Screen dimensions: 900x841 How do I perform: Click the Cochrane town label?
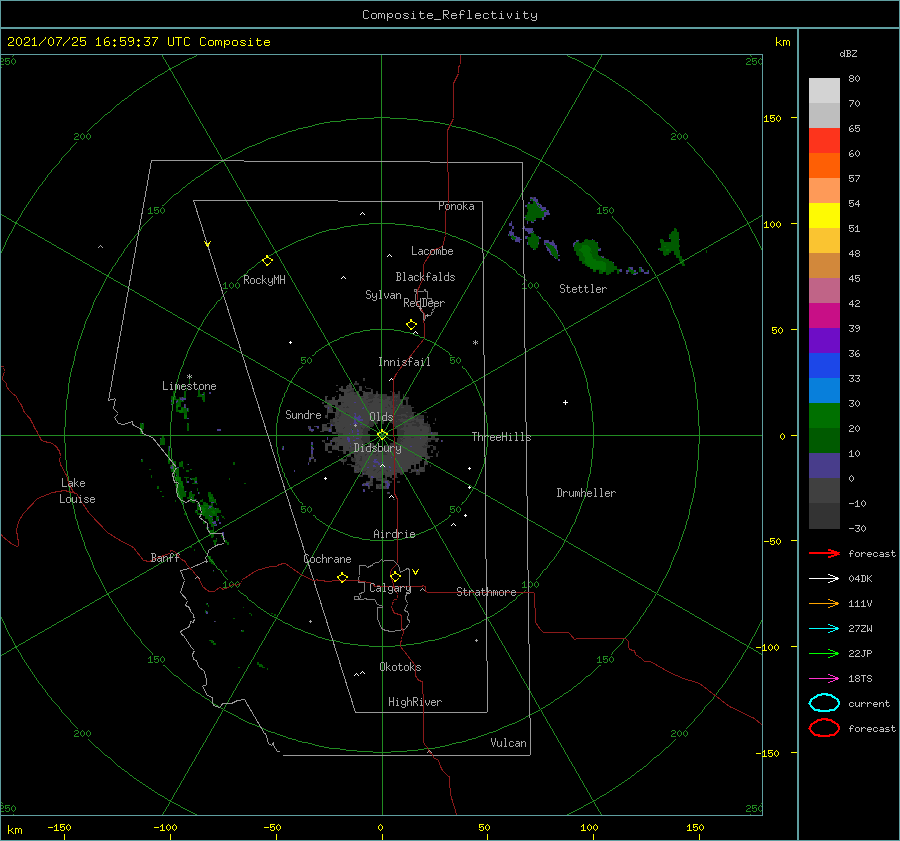pyautogui.click(x=327, y=559)
